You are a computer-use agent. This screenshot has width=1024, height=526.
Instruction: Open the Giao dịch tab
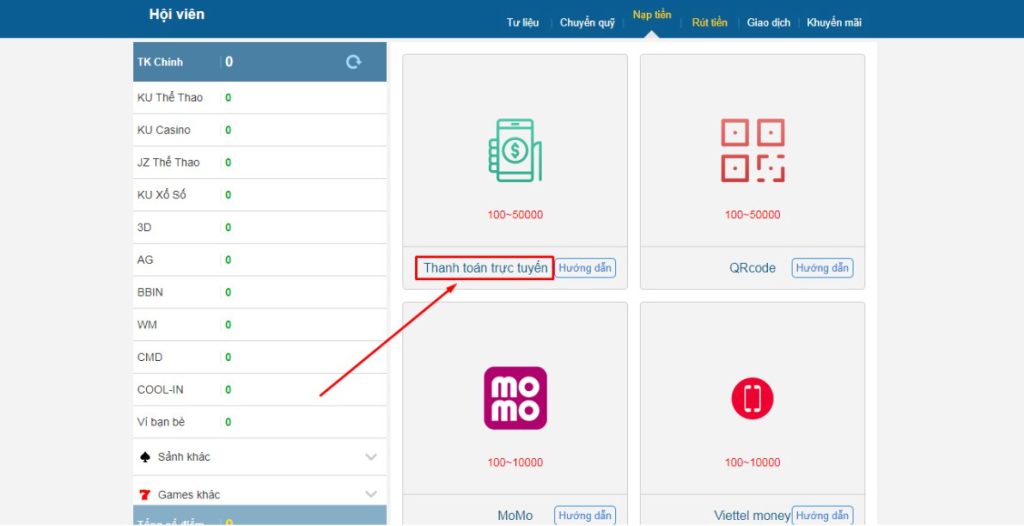click(x=769, y=23)
